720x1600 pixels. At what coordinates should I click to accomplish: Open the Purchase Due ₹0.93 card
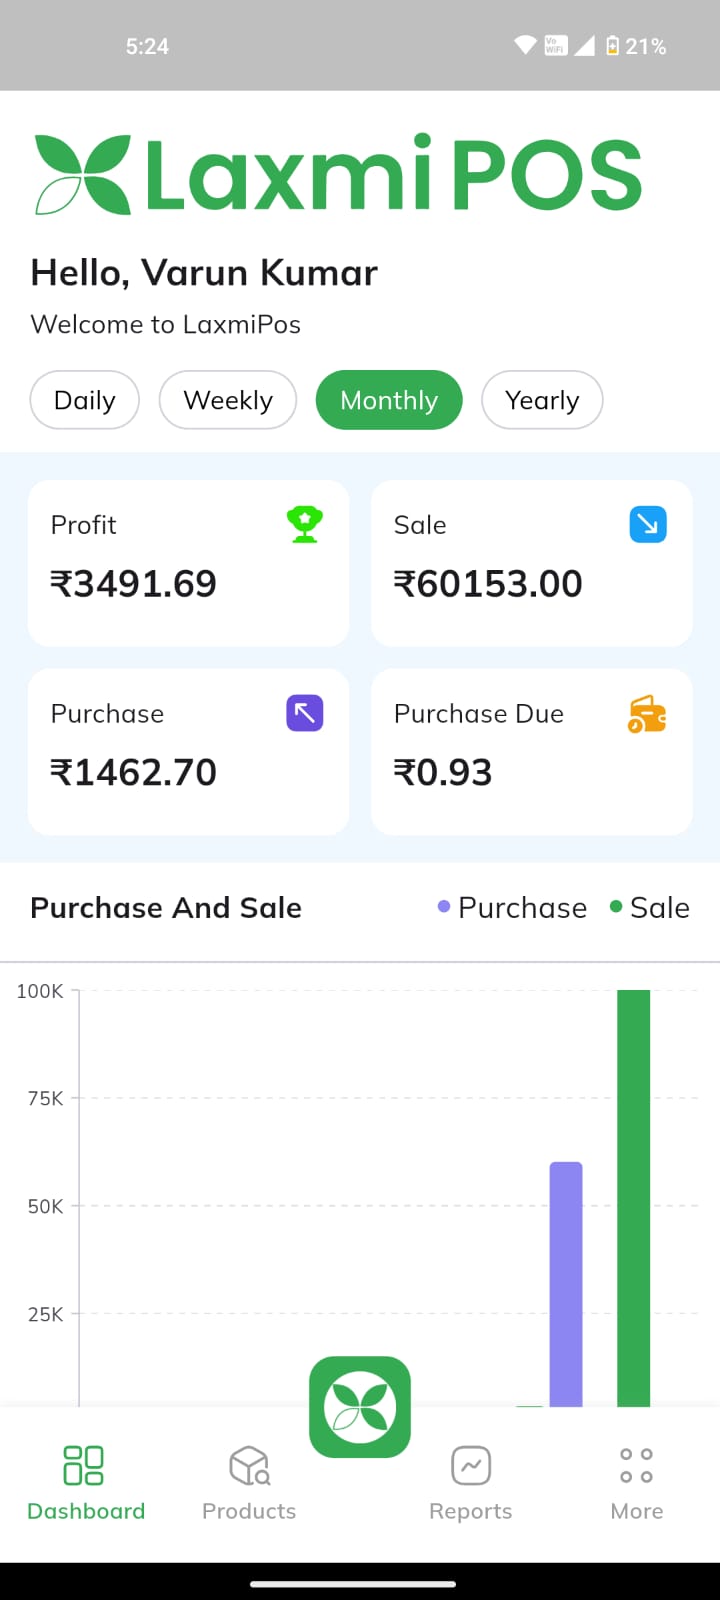pos(531,752)
